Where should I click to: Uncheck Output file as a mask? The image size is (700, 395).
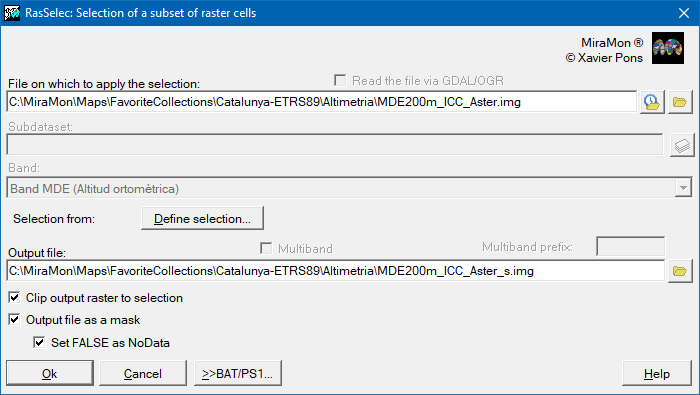[14, 319]
